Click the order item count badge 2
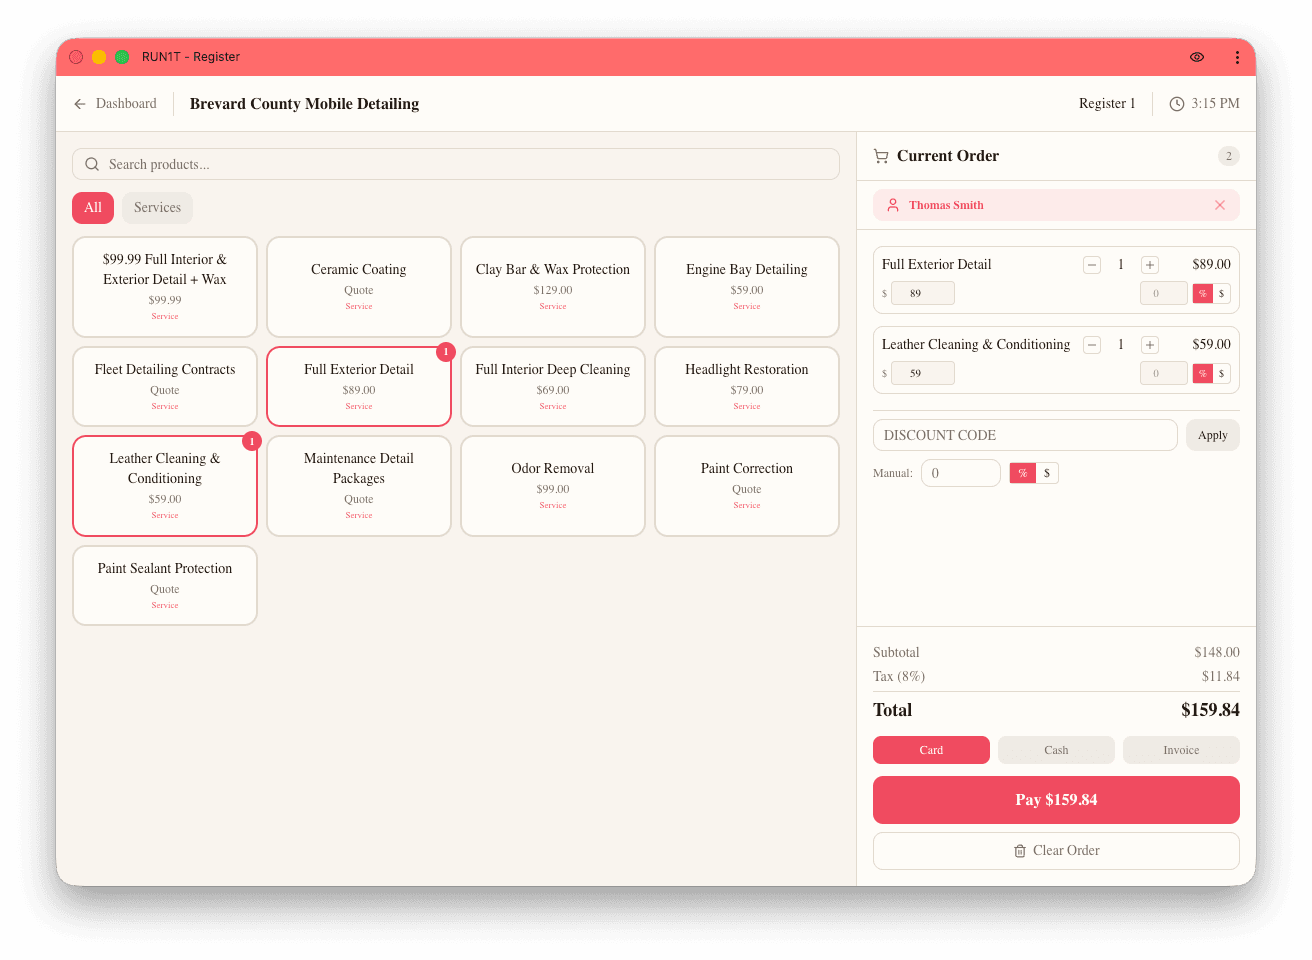 pos(1229,156)
